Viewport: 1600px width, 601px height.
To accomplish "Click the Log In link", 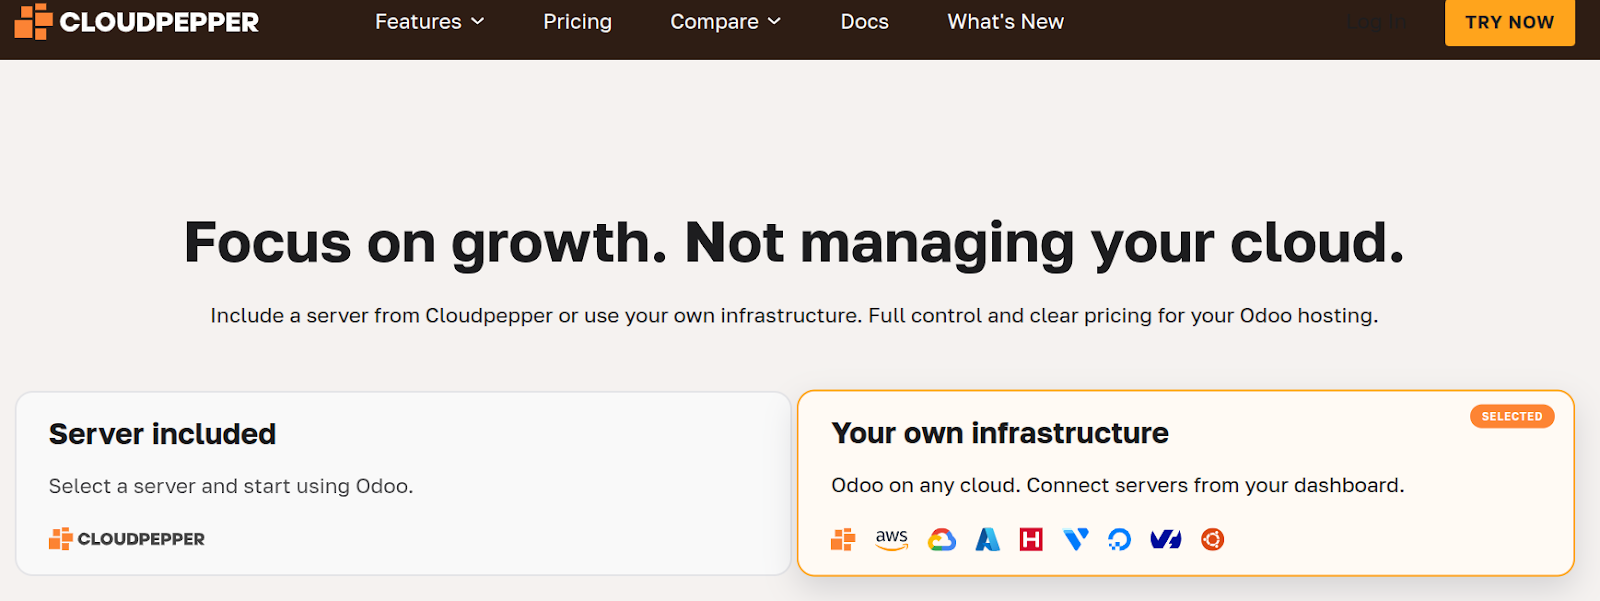I will pos(1376,22).
